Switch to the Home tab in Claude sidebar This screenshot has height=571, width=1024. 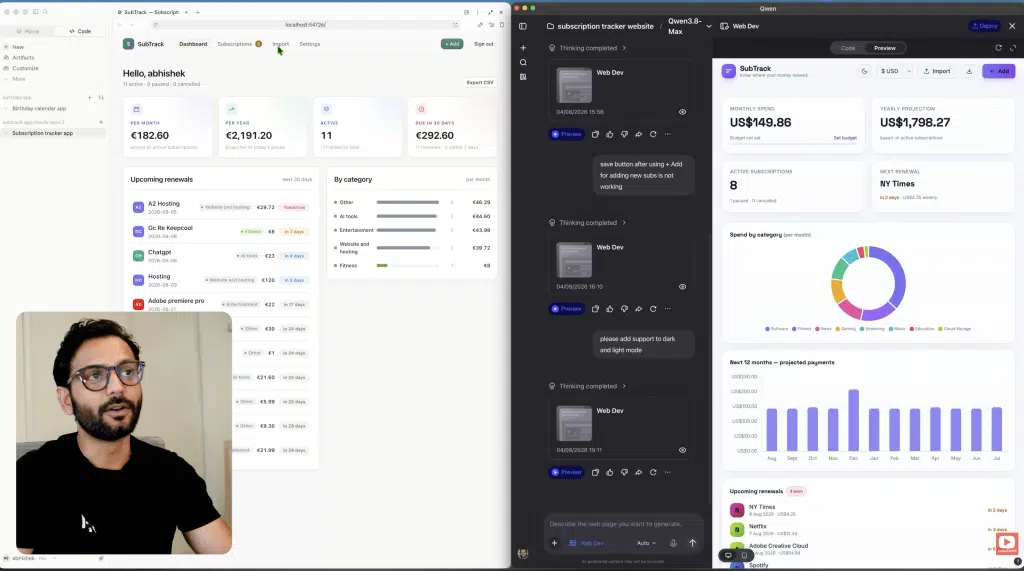pos(27,31)
